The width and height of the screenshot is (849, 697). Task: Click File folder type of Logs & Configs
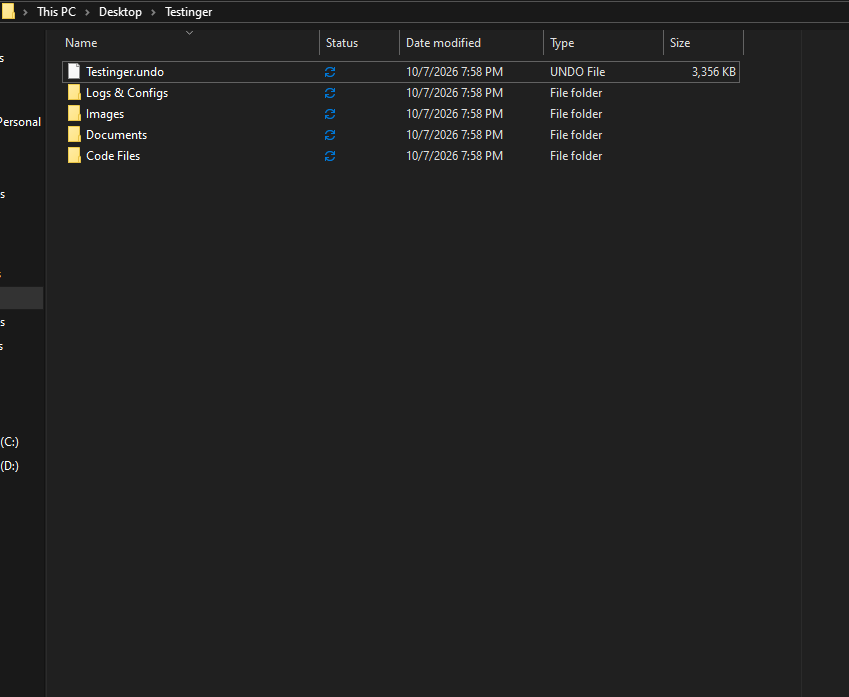[x=576, y=93]
